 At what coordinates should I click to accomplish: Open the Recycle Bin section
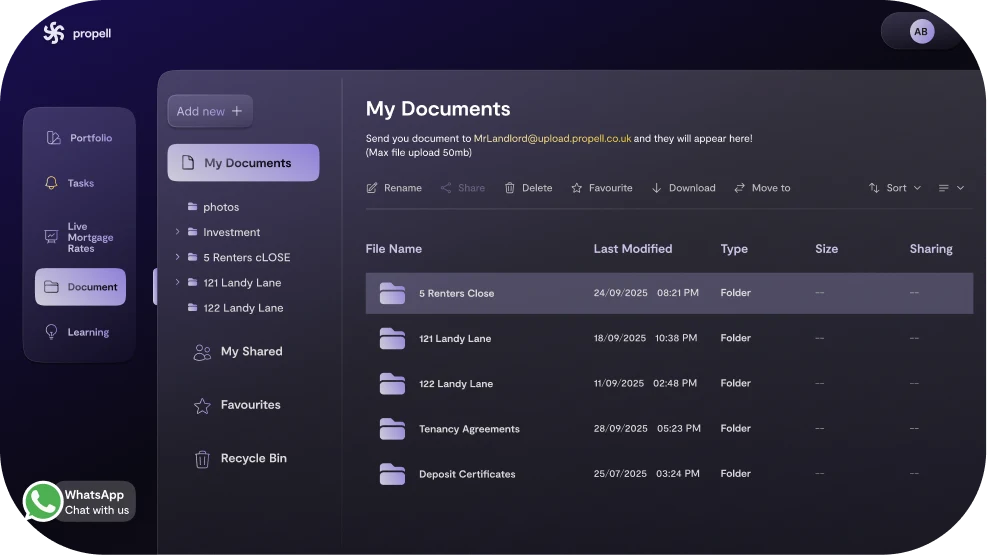click(x=240, y=459)
